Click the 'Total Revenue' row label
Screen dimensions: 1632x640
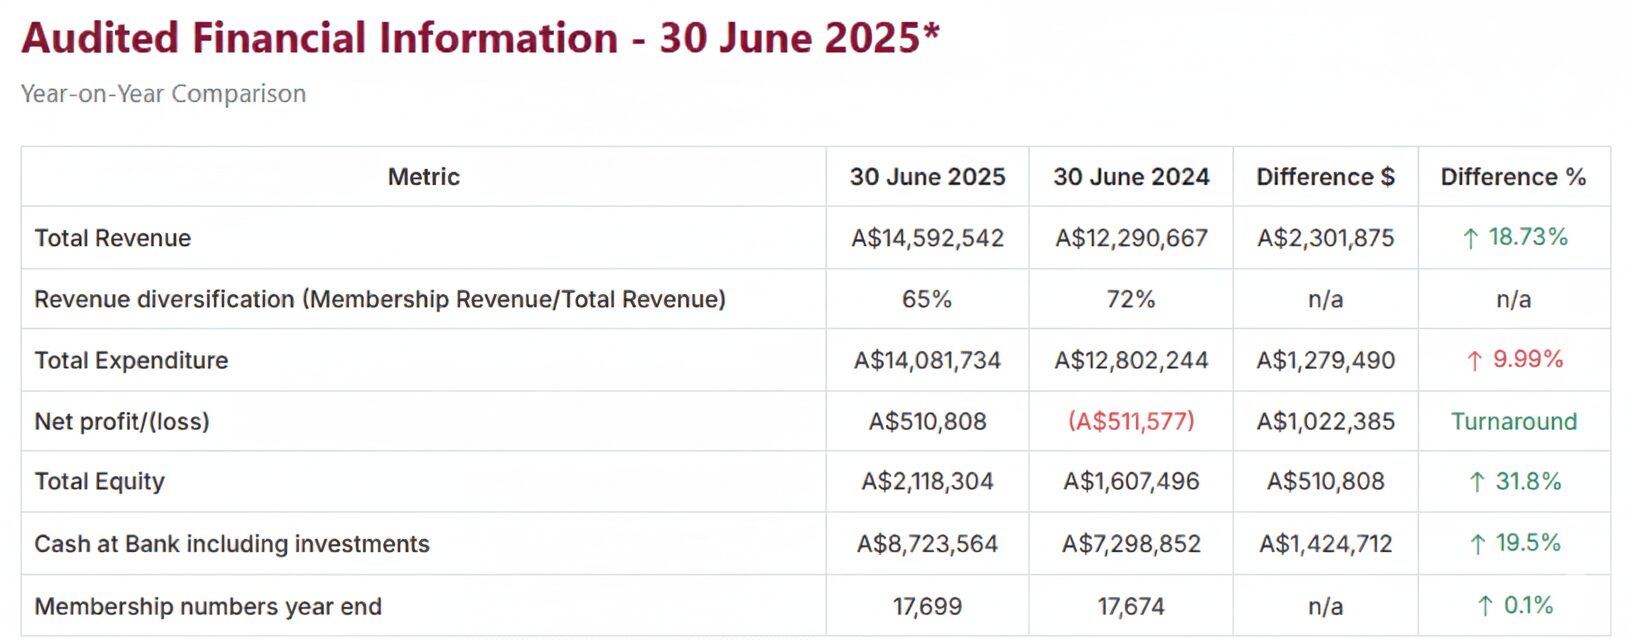[113, 238]
